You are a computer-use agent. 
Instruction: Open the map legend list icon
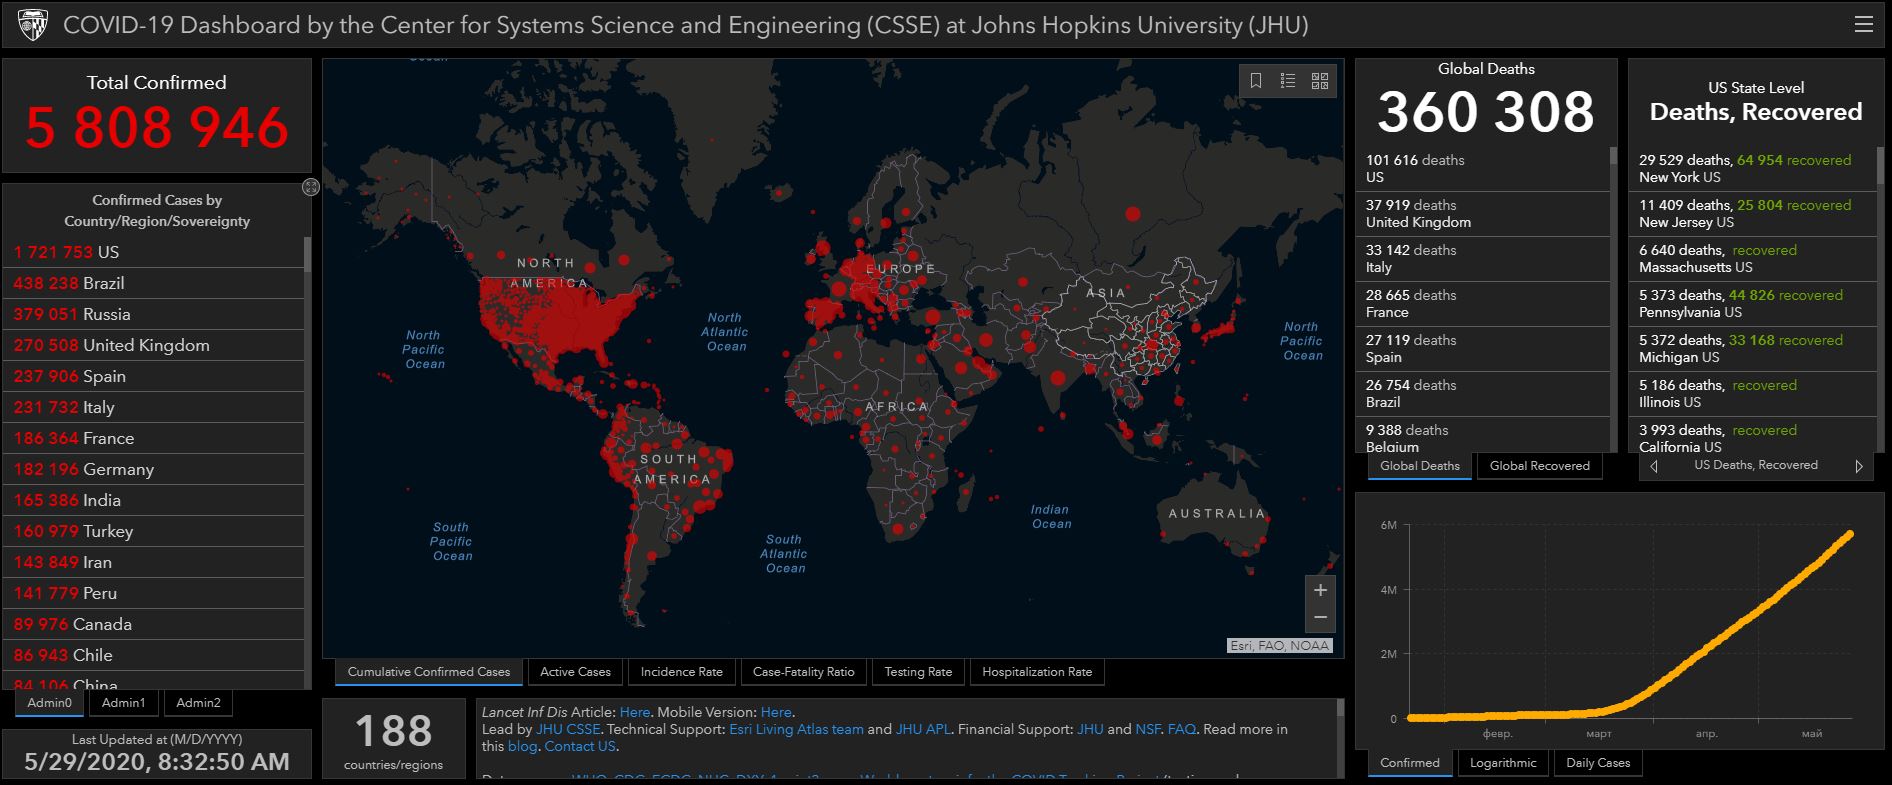click(1288, 81)
